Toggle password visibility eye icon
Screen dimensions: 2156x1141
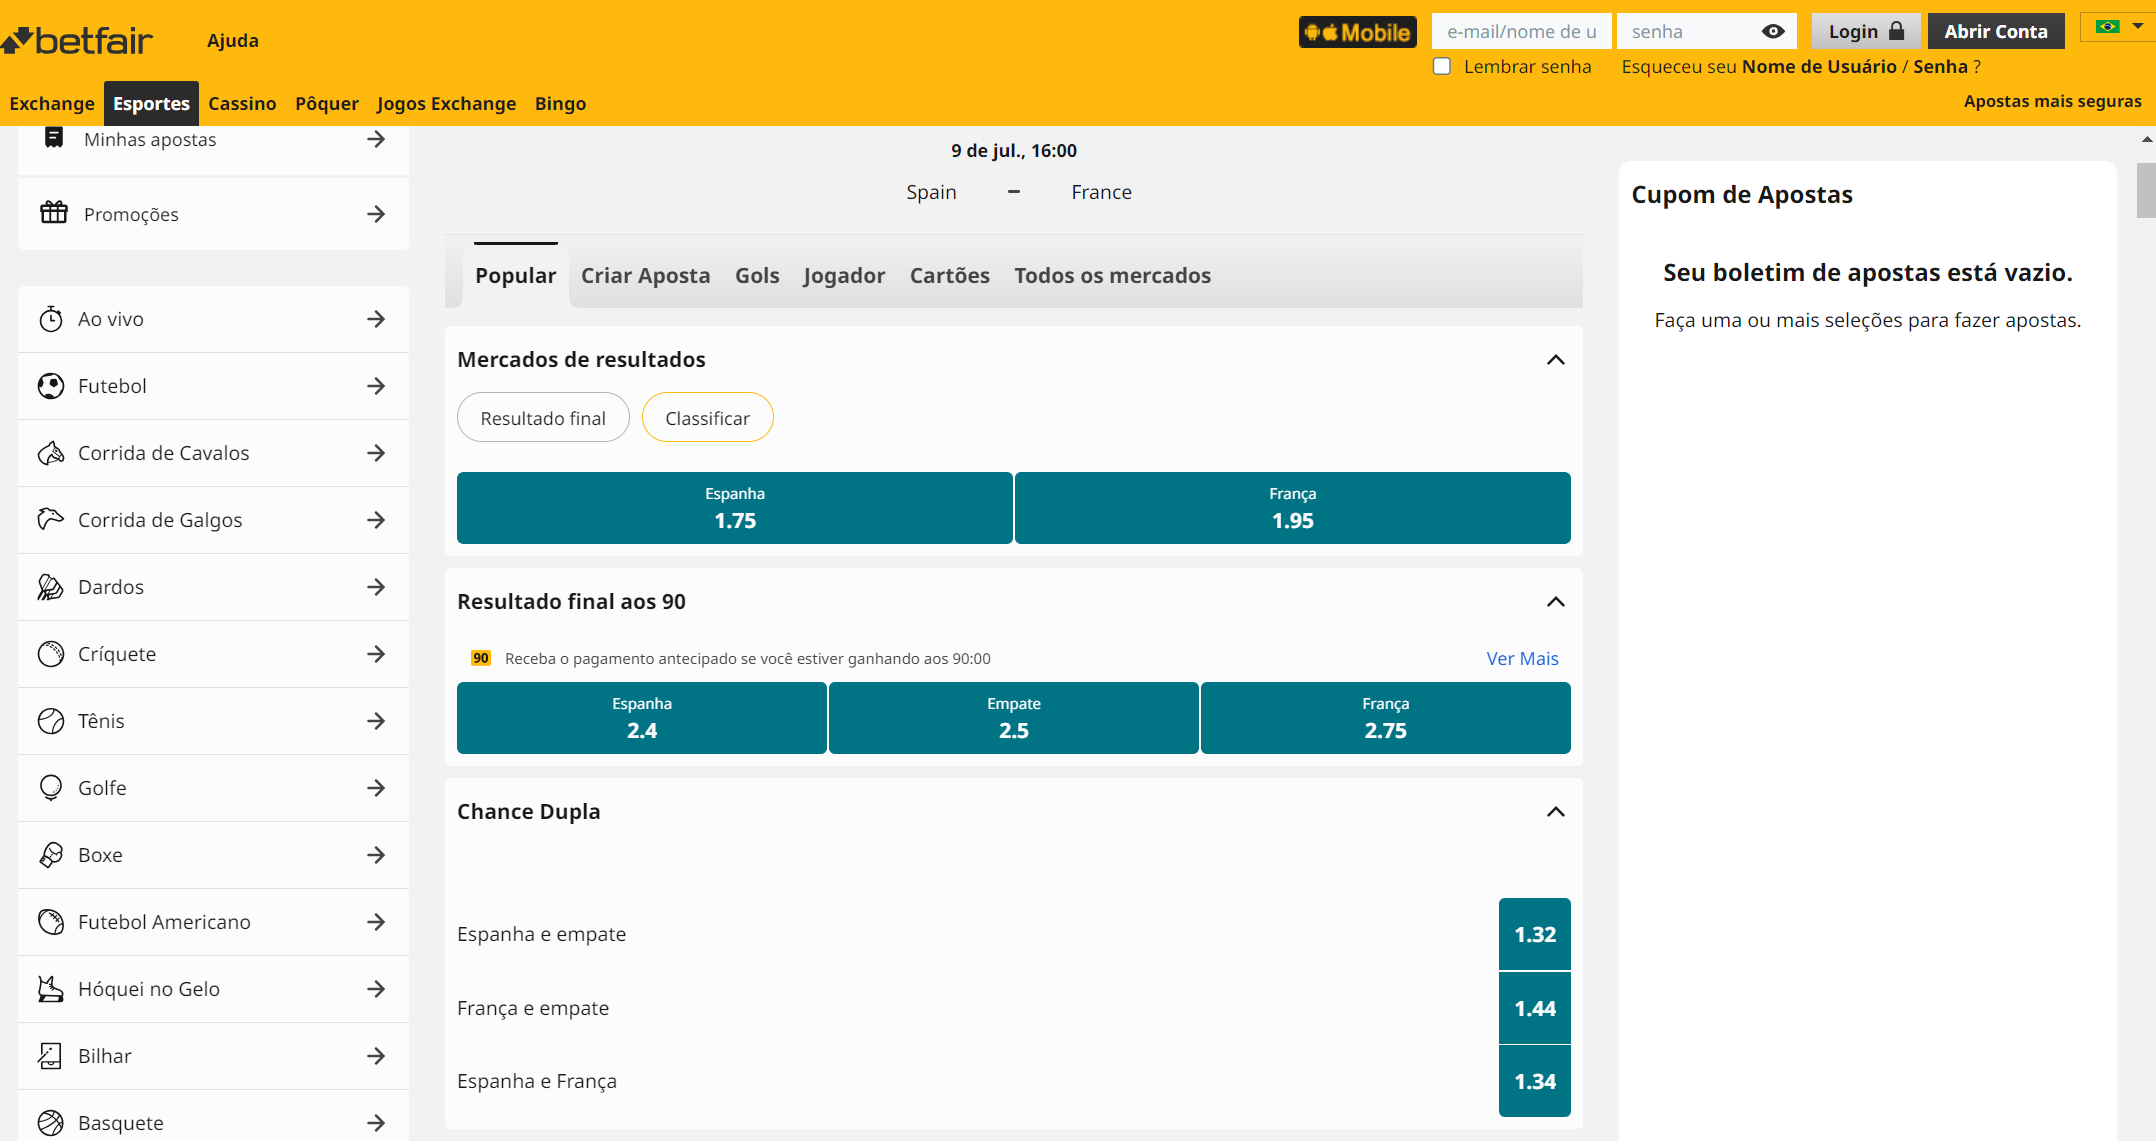click(1773, 32)
